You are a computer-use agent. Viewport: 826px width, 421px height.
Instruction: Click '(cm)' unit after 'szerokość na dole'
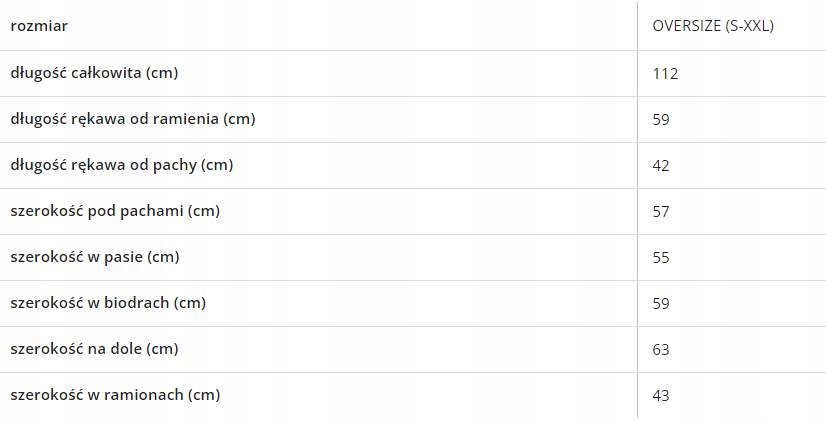[162, 349]
